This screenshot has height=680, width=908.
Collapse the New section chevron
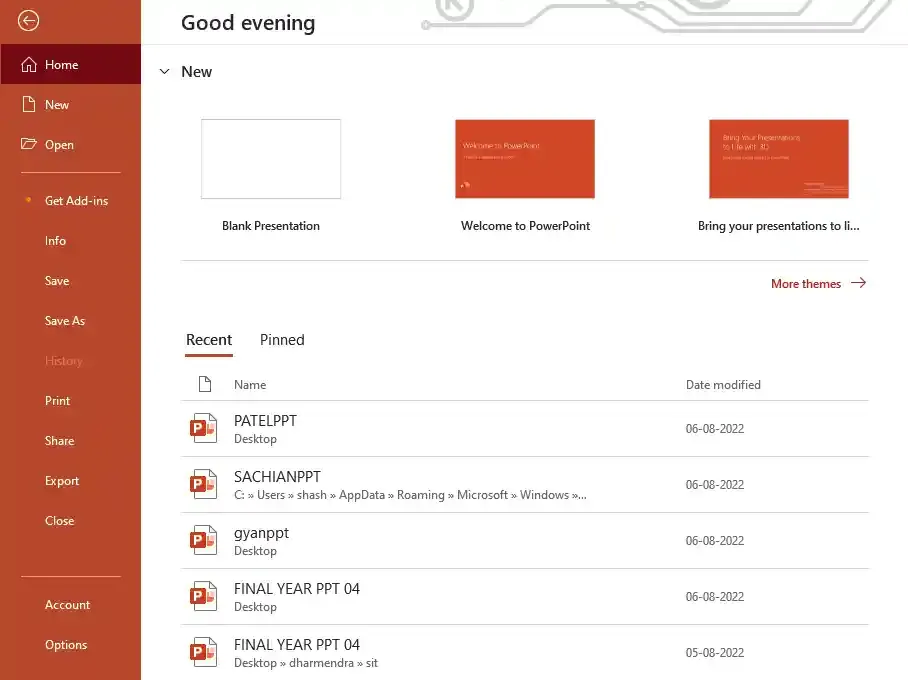tap(164, 71)
